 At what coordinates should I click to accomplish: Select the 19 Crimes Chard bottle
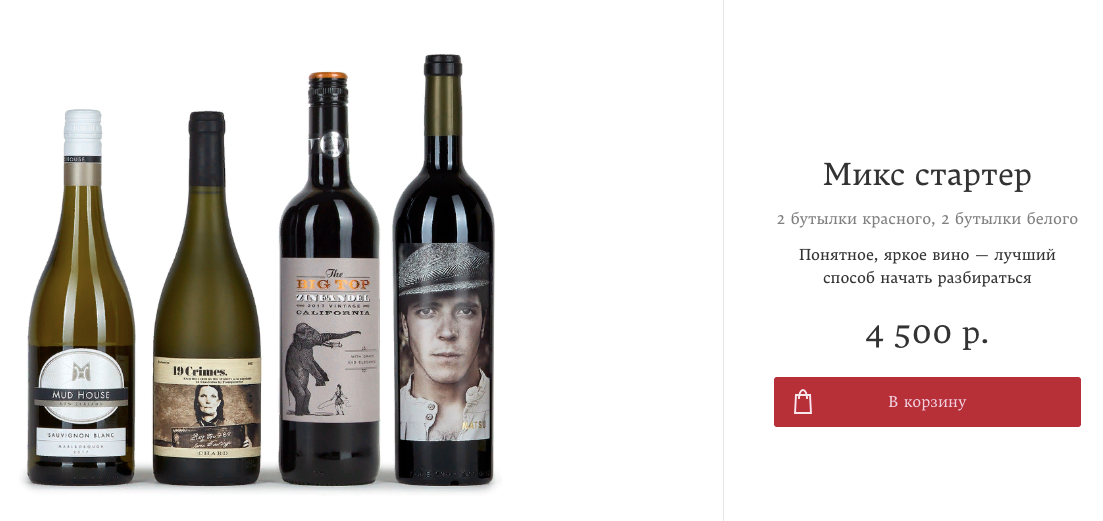coord(207,299)
